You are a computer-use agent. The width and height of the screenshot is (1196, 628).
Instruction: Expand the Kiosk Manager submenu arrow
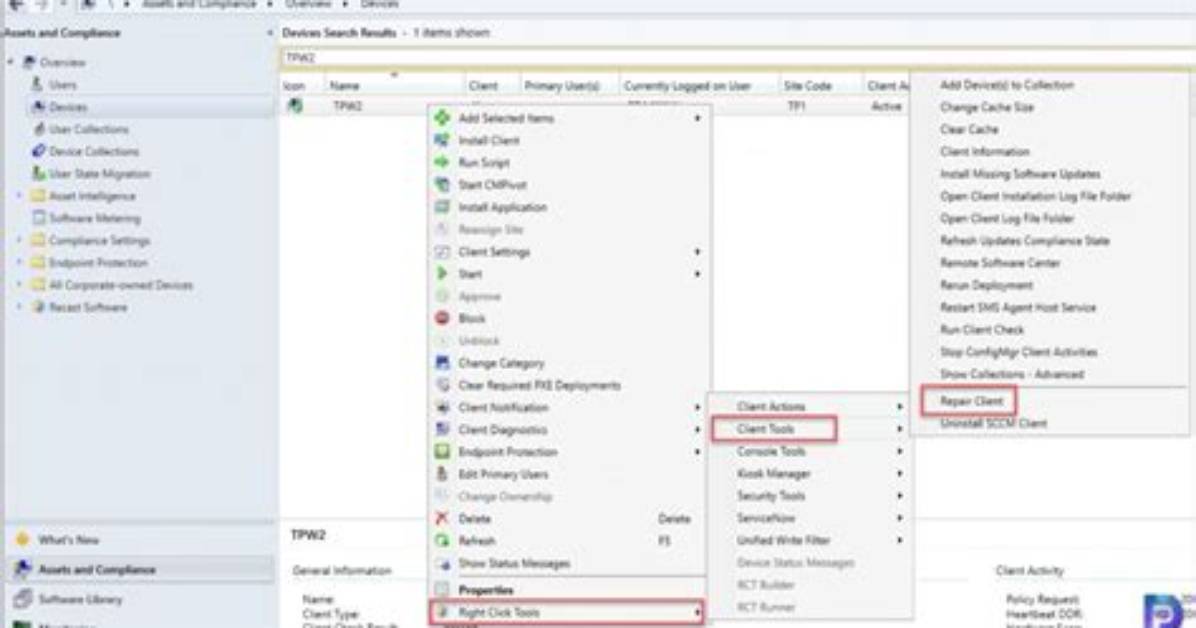(x=900, y=473)
